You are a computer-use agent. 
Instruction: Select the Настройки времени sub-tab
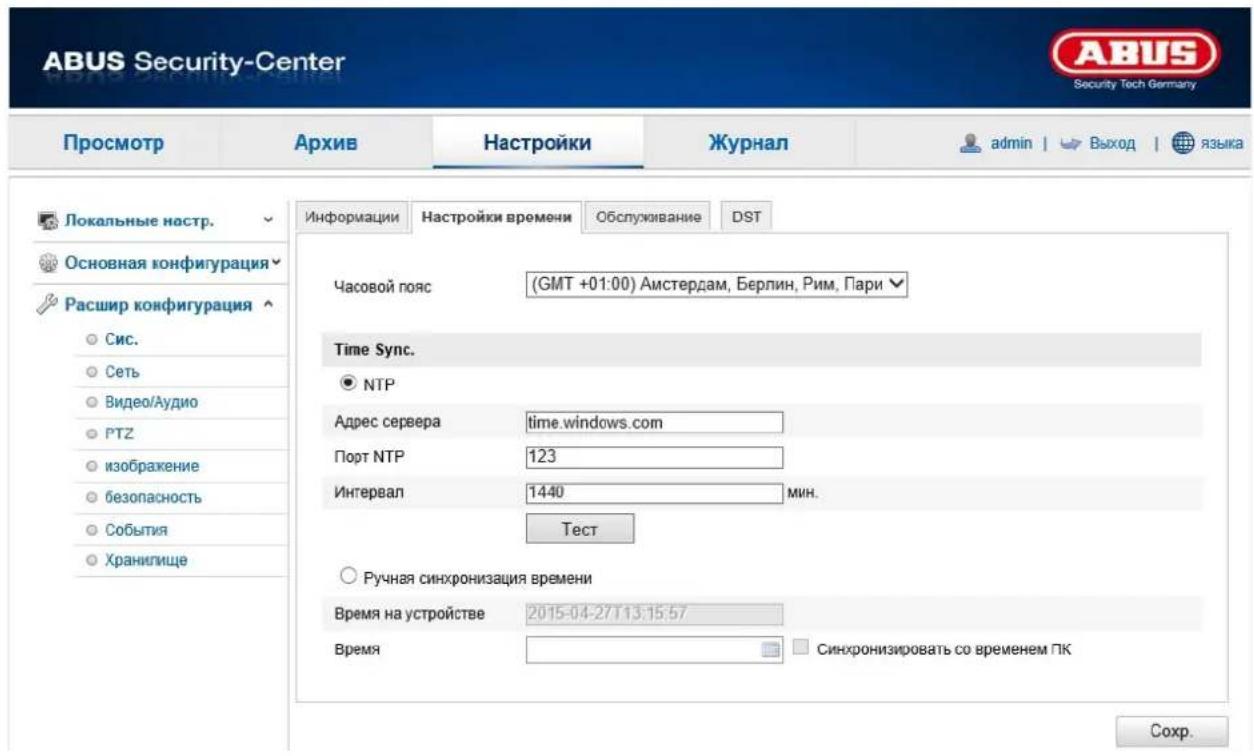(x=498, y=218)
